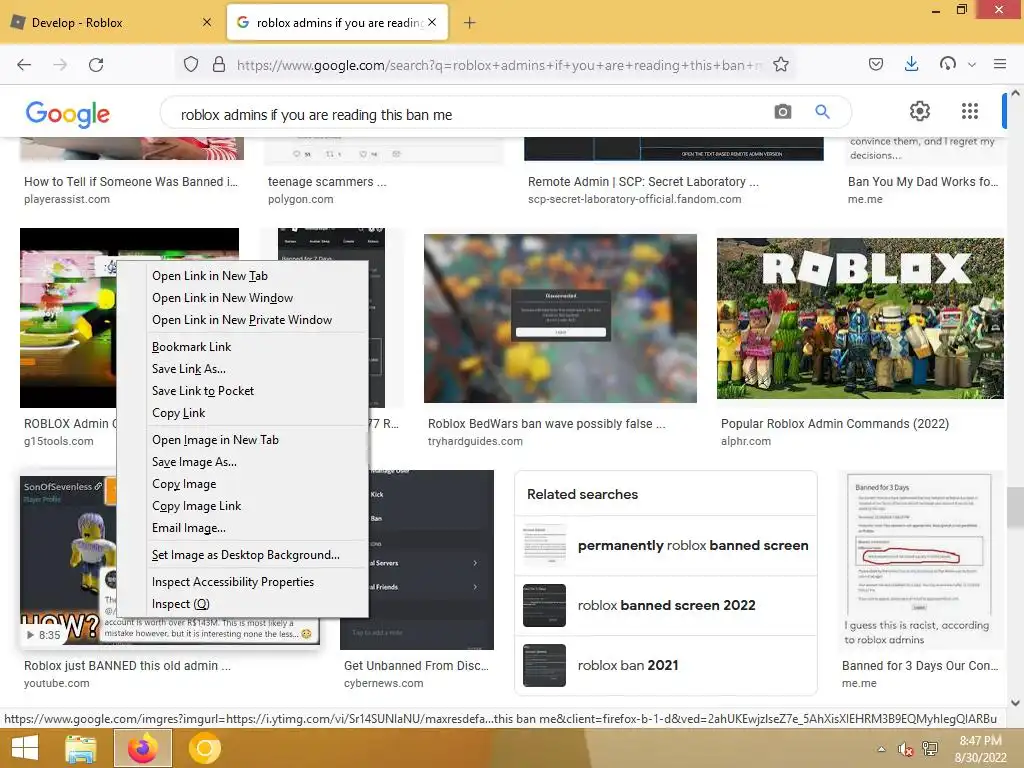
Task: Open a new browser tab
Action: click(x=470, y=23)
